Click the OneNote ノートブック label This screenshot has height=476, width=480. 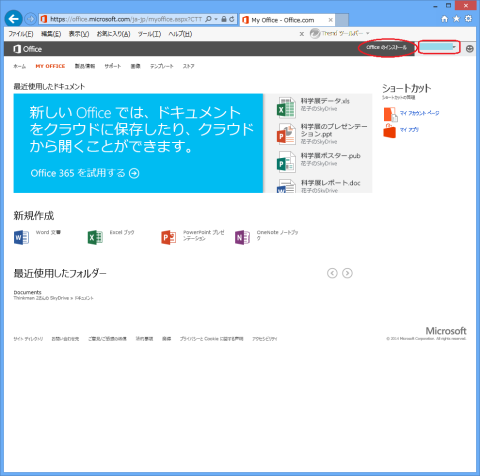[277, 235]
